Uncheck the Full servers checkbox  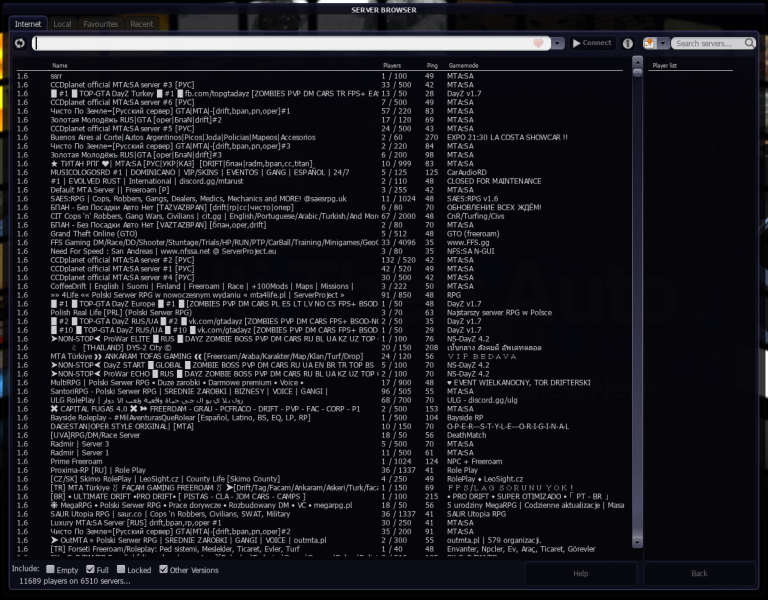pos(89,569)
